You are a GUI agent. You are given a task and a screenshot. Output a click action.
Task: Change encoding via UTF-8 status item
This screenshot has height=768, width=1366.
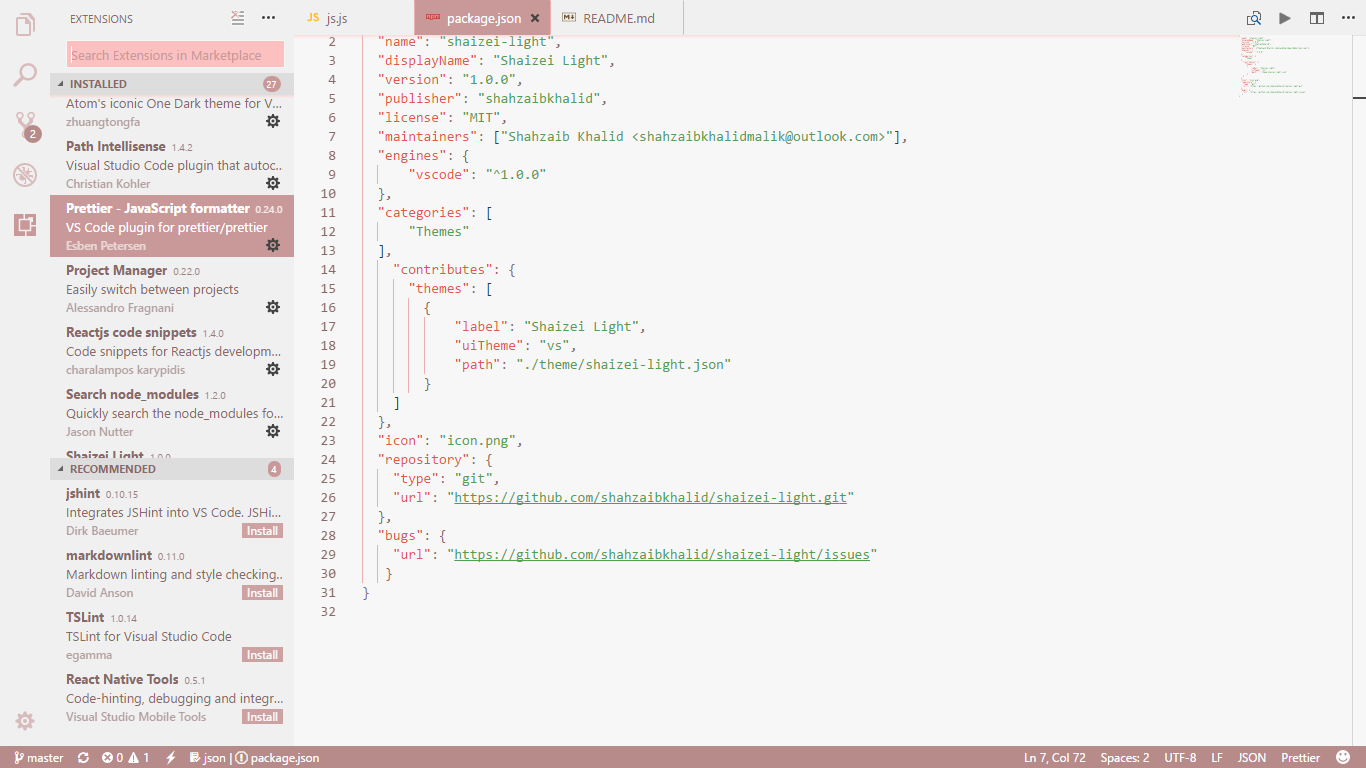click(1180, 758)
